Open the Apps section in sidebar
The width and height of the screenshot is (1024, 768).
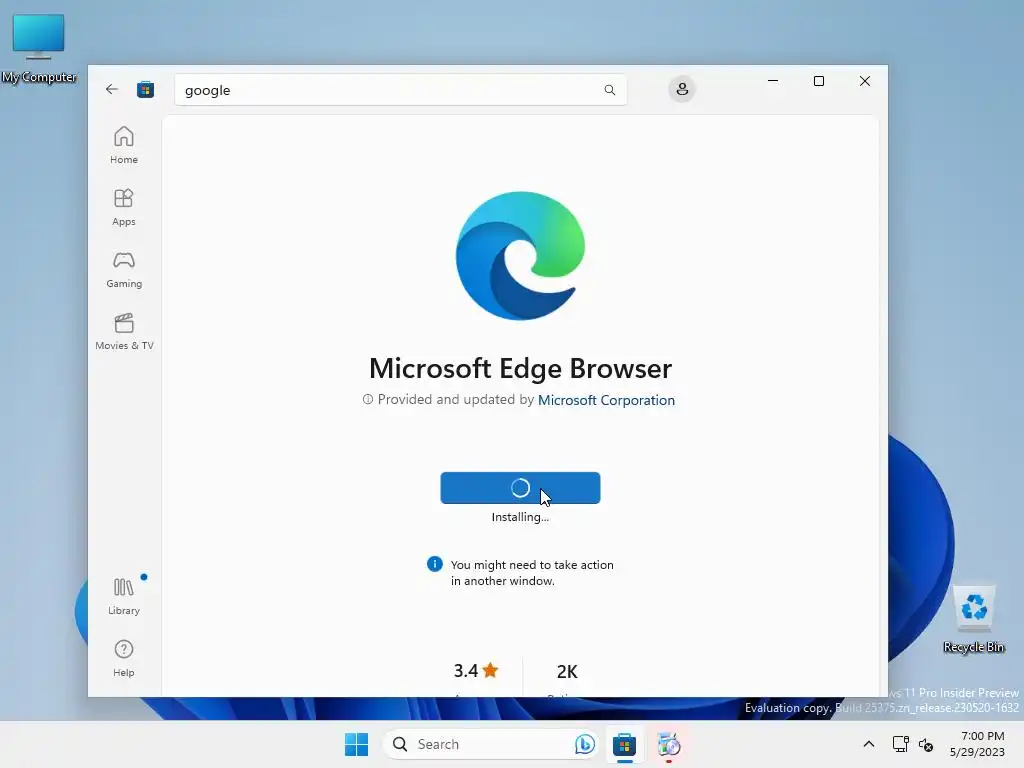click(123, 207)
